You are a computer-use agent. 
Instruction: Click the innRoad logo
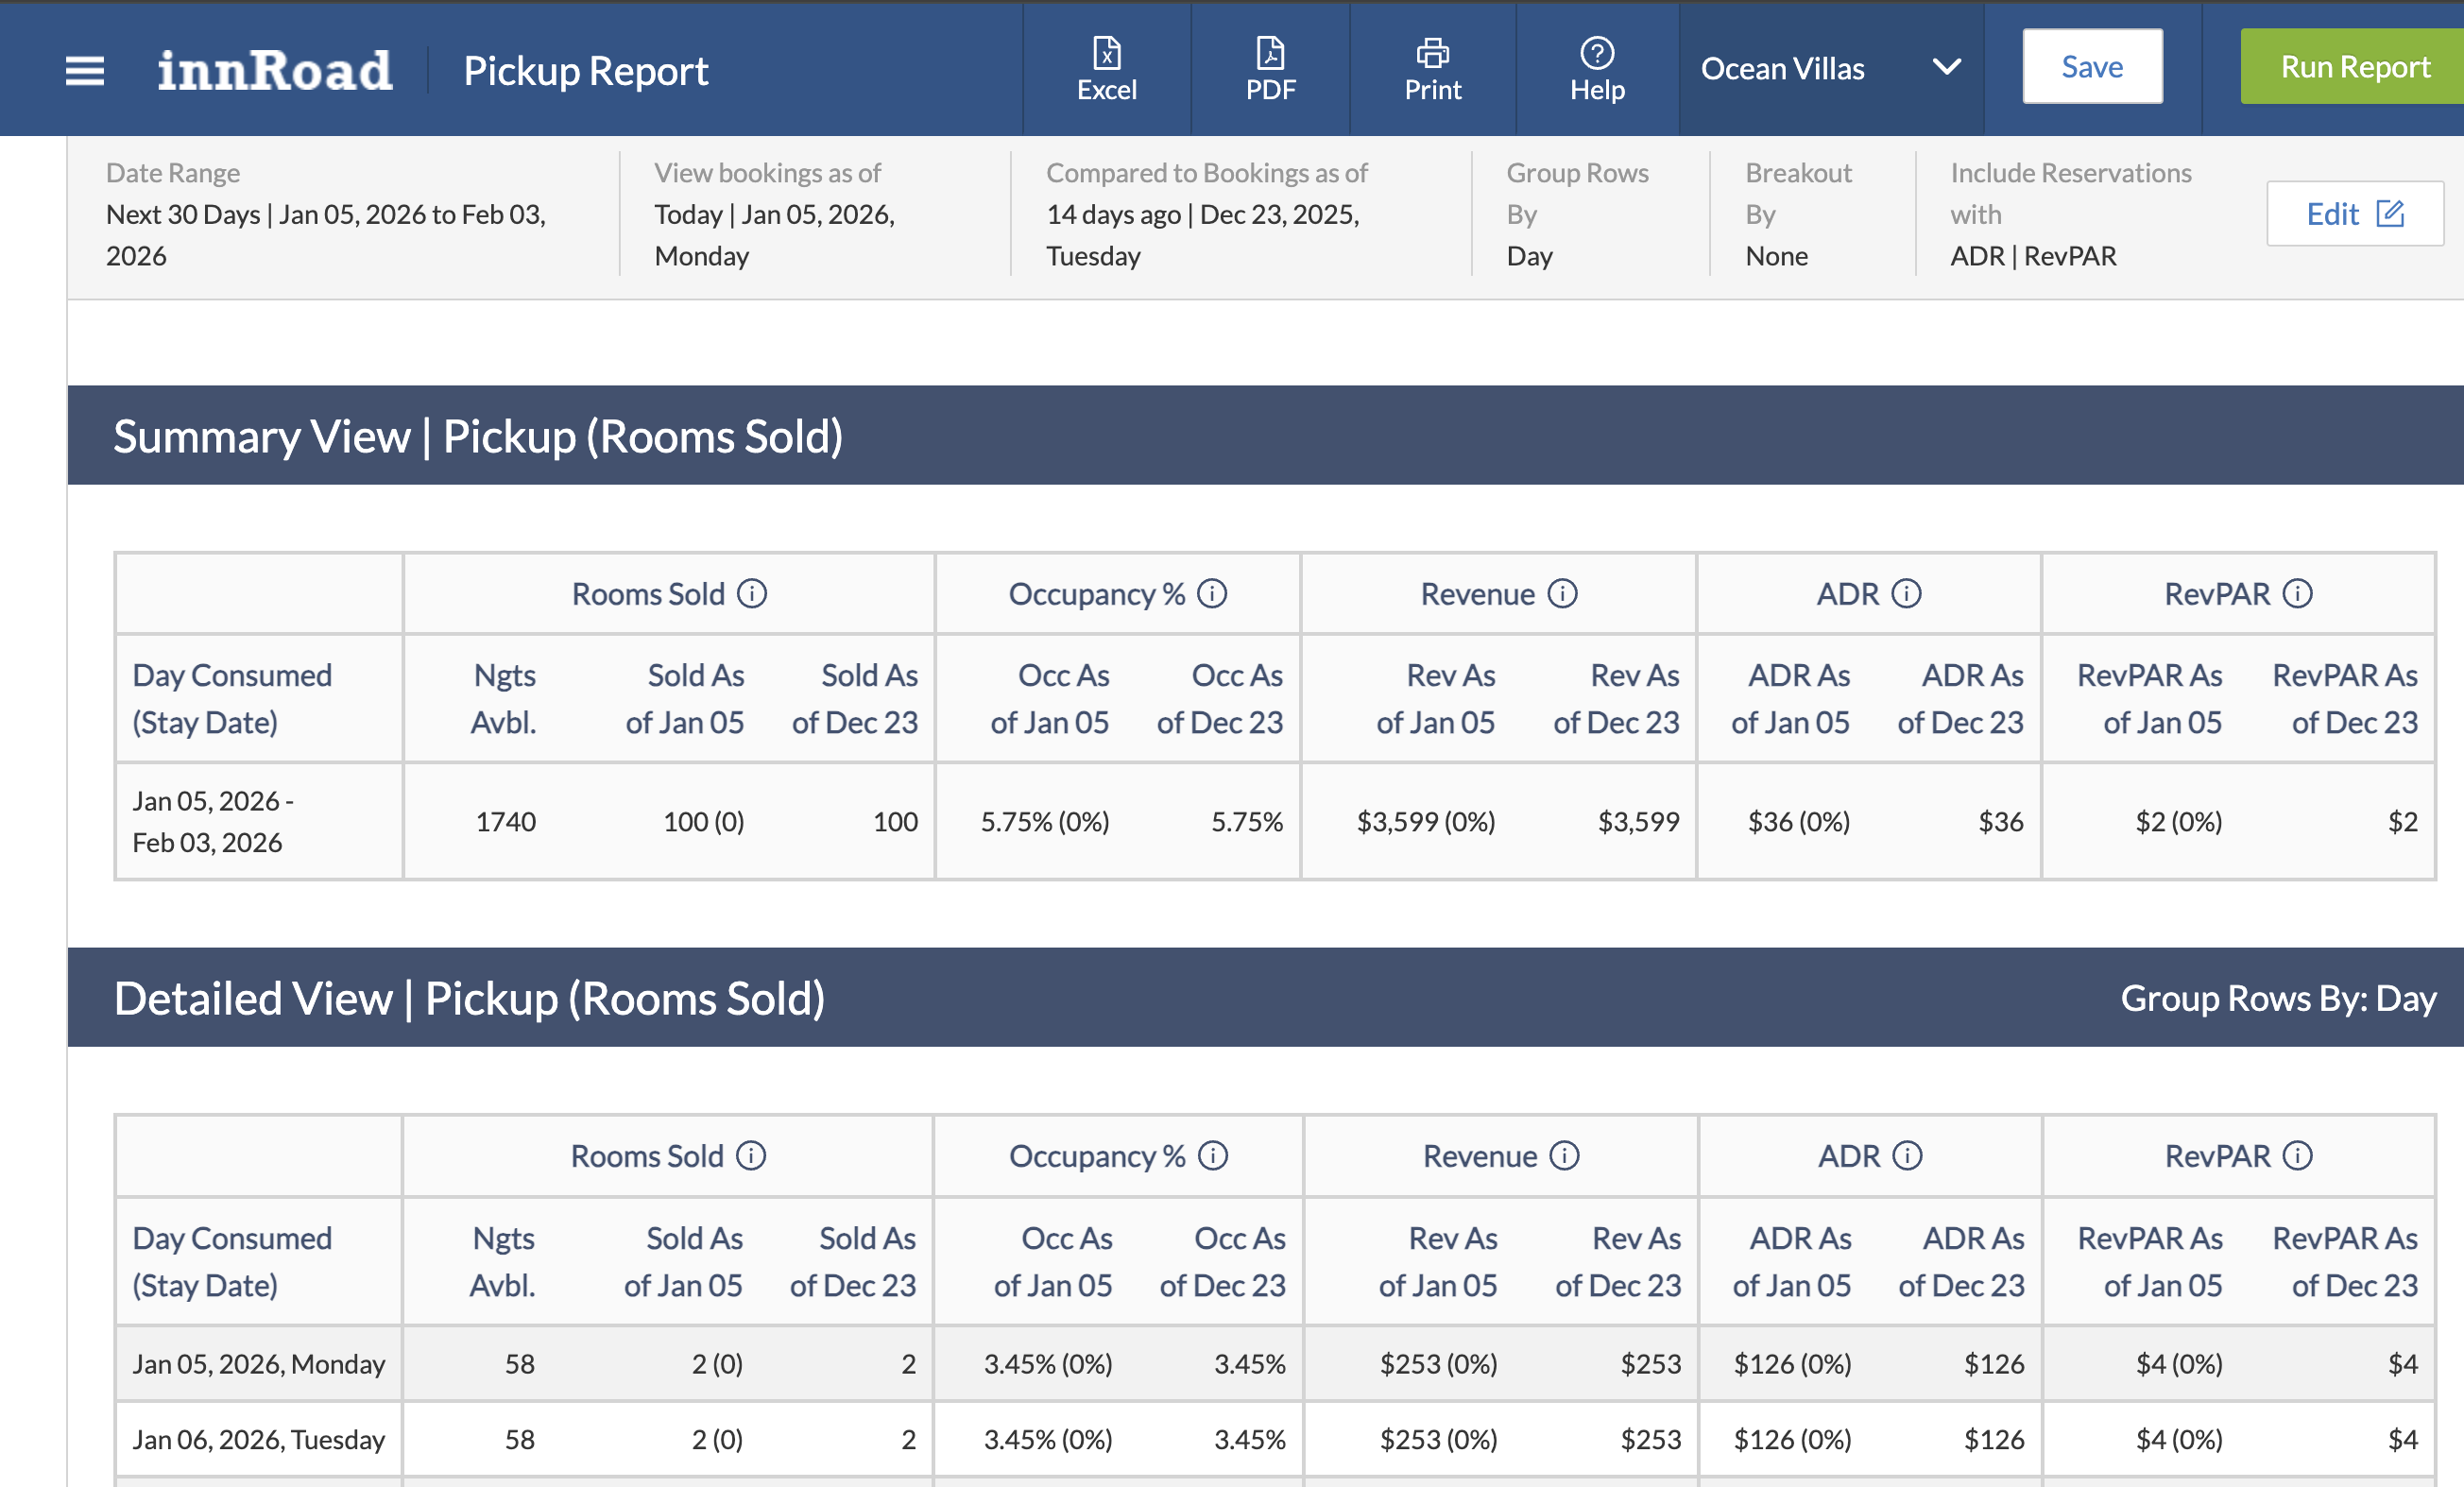coord(275,70)
